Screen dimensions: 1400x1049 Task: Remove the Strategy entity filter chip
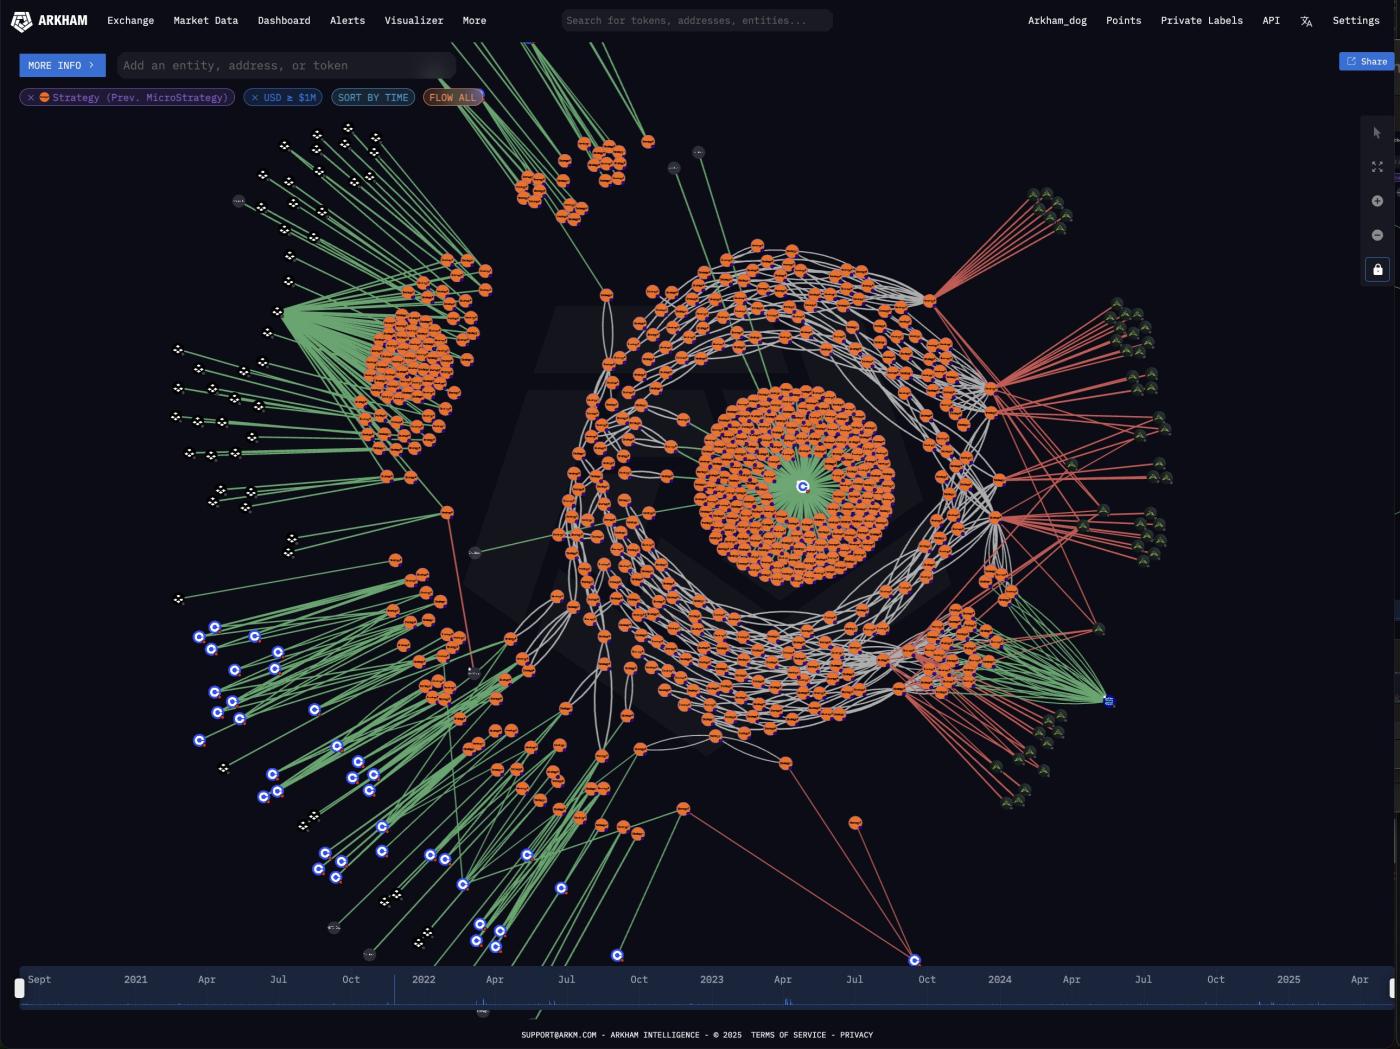tap(31, 97)
